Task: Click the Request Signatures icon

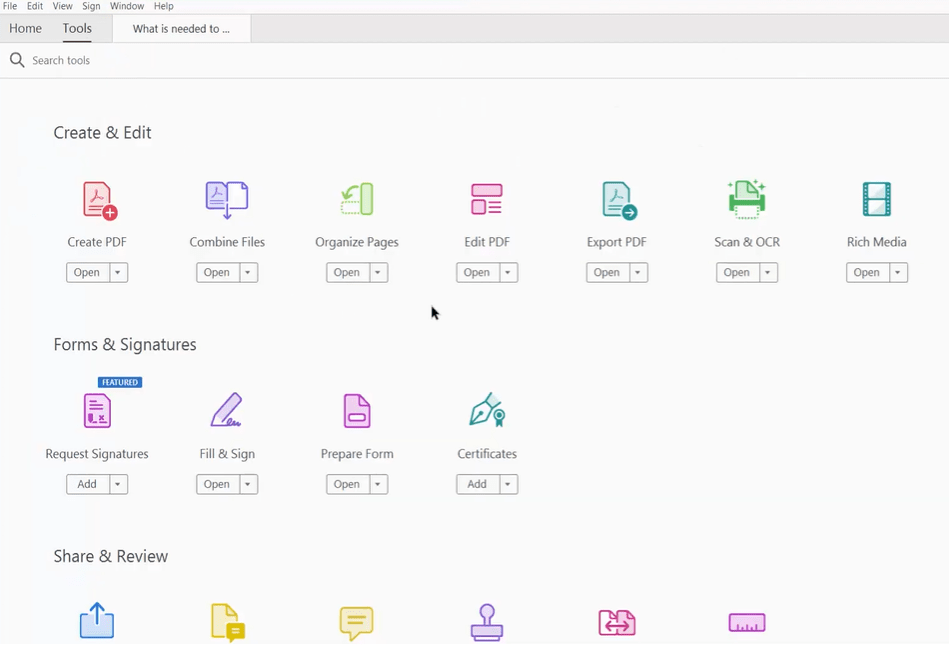Action: (97, 411)
